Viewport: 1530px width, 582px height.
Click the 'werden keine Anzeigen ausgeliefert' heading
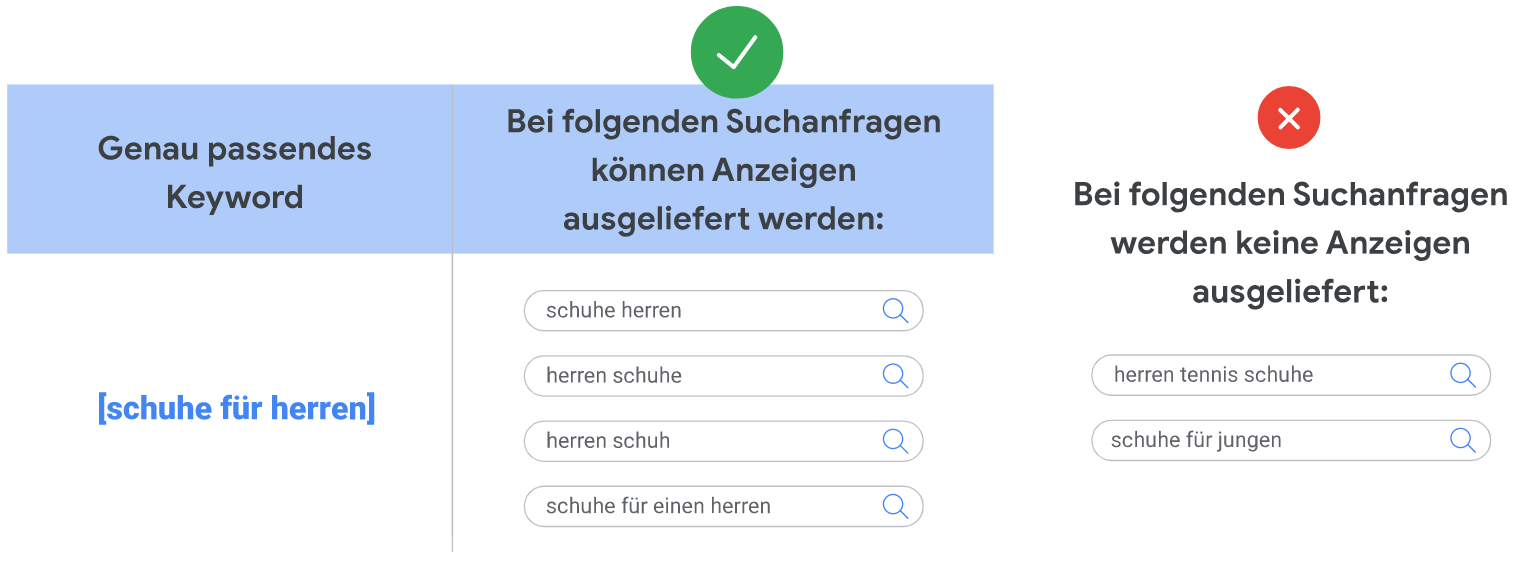[x=1290, y=243]
